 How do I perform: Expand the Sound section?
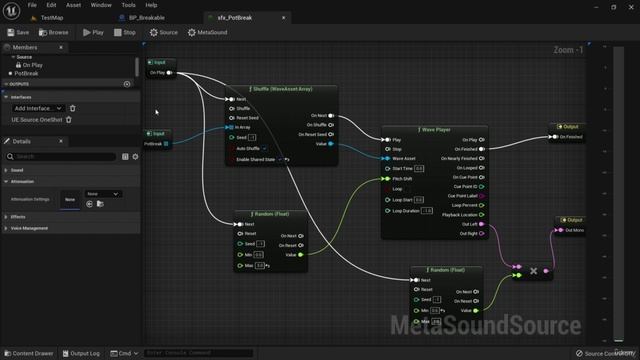click(x=6, y=170)
